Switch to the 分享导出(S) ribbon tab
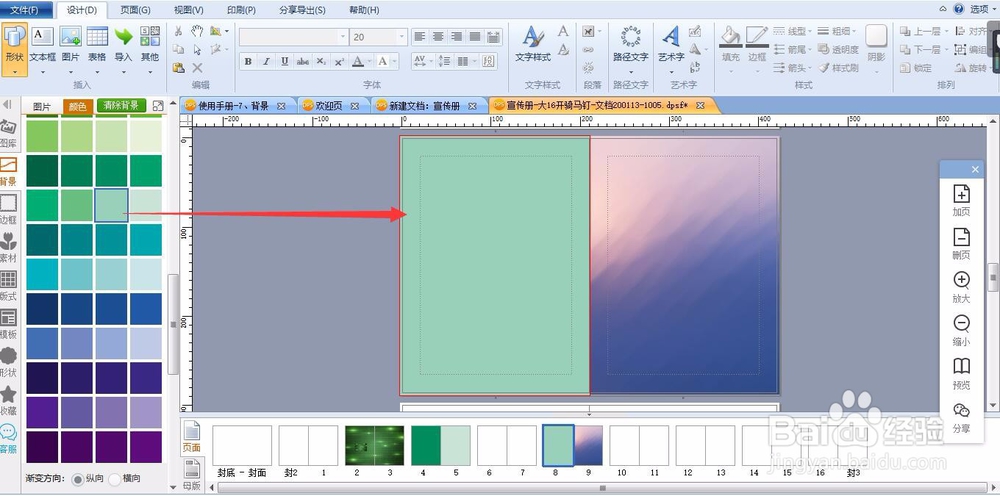 302,10
